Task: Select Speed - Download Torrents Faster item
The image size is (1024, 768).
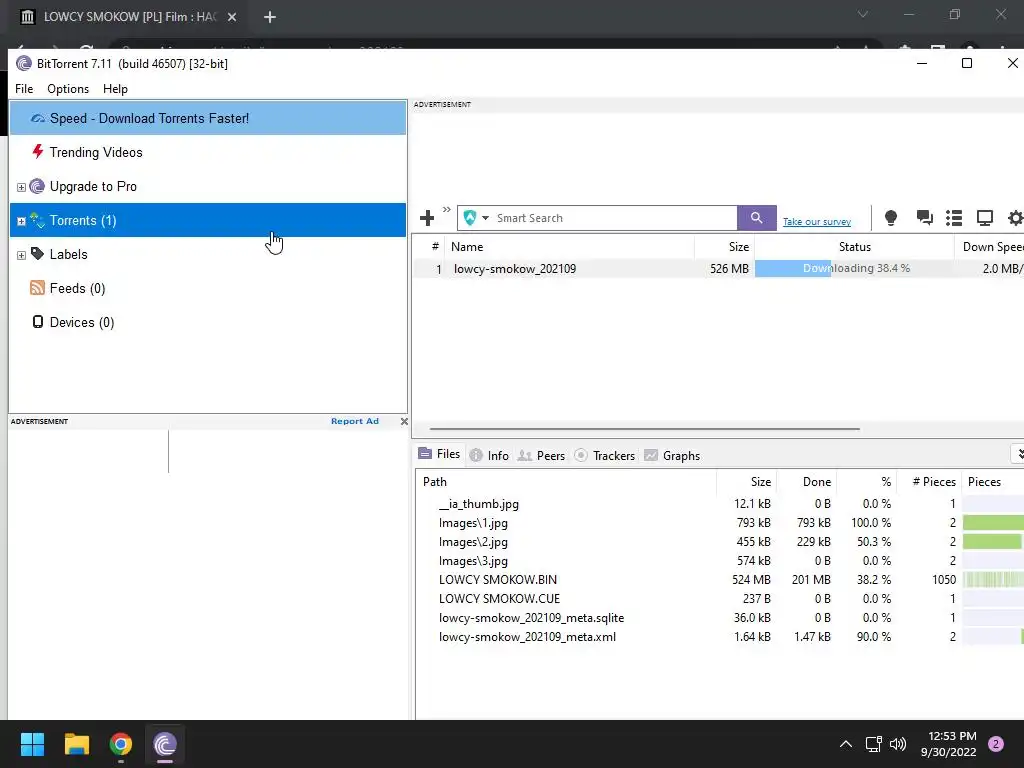Action: tap(208, 118)
